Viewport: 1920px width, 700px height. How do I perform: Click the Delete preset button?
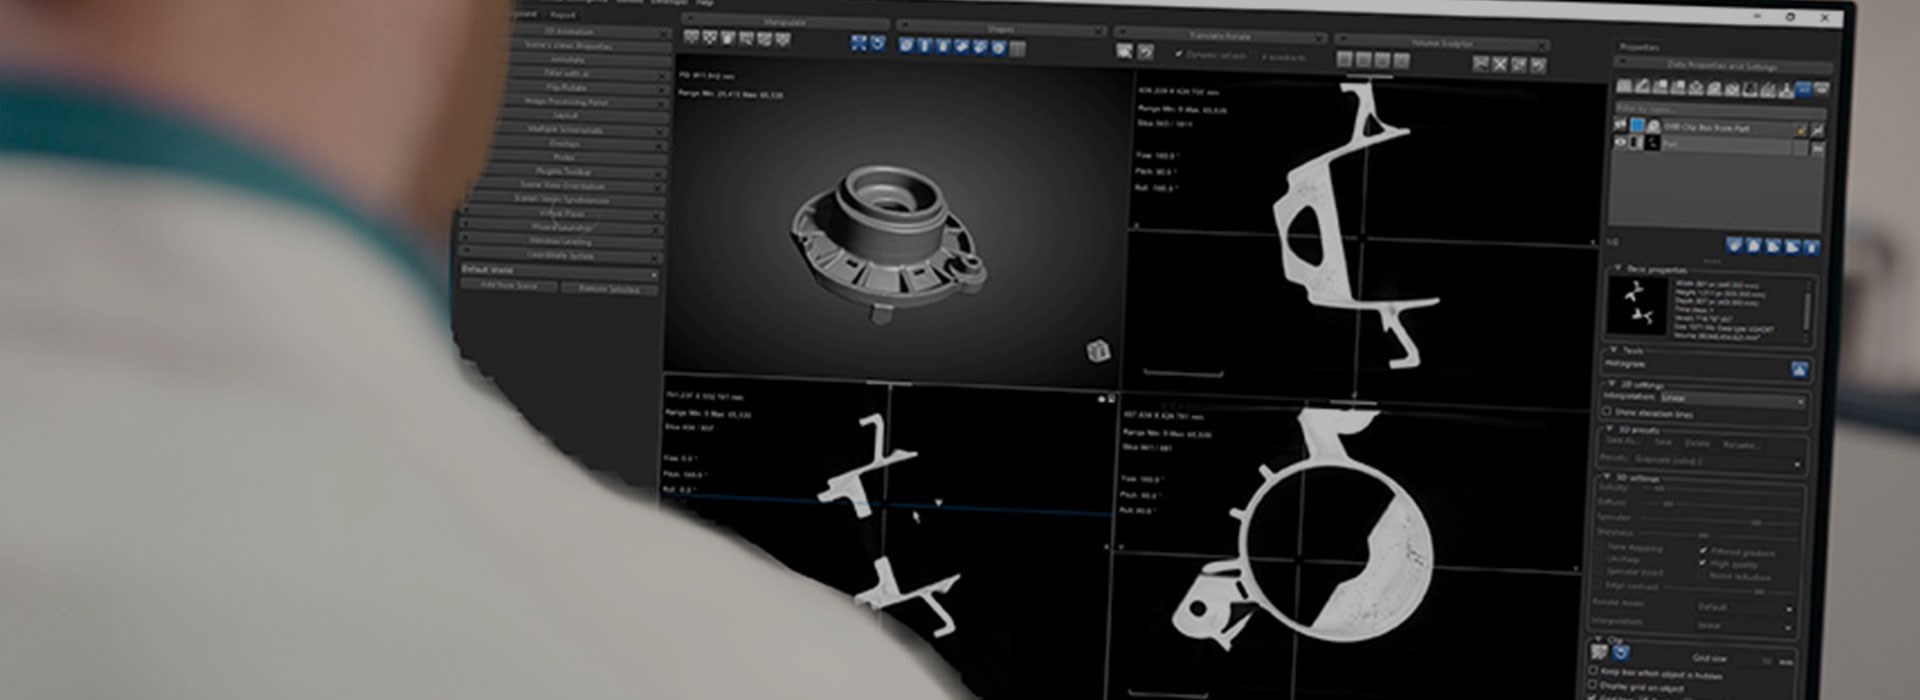pyautogui.click(x=1696, y=443)
